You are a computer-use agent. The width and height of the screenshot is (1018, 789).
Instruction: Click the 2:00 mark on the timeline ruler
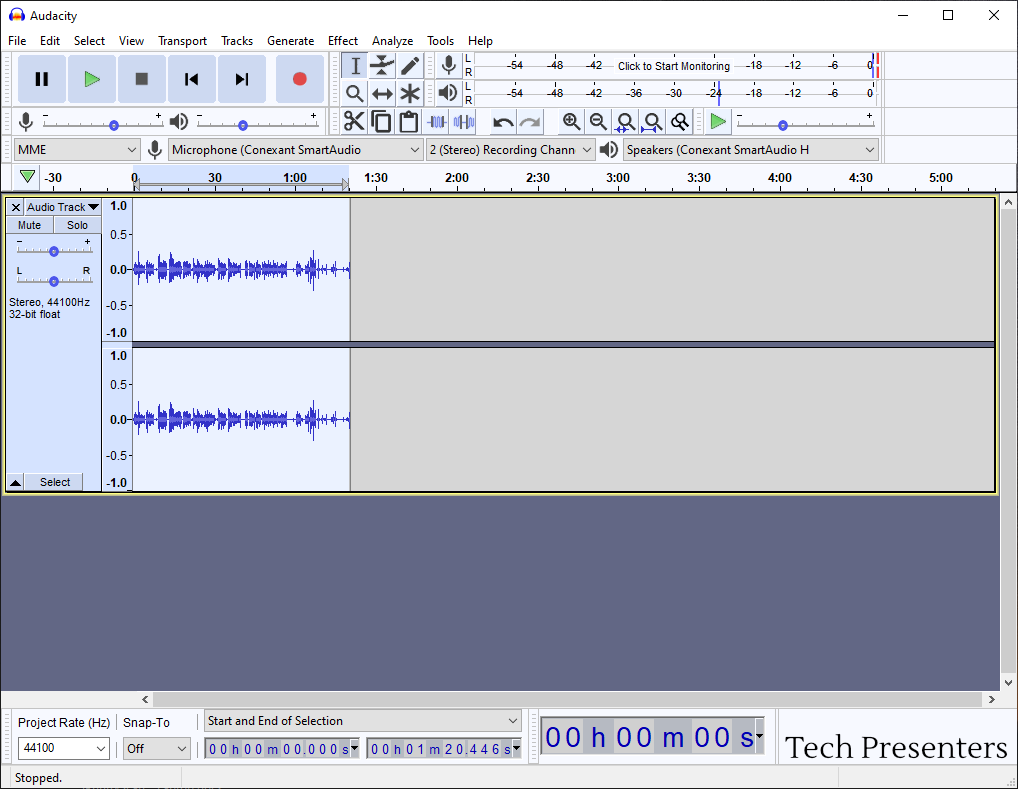click(457, 178)
